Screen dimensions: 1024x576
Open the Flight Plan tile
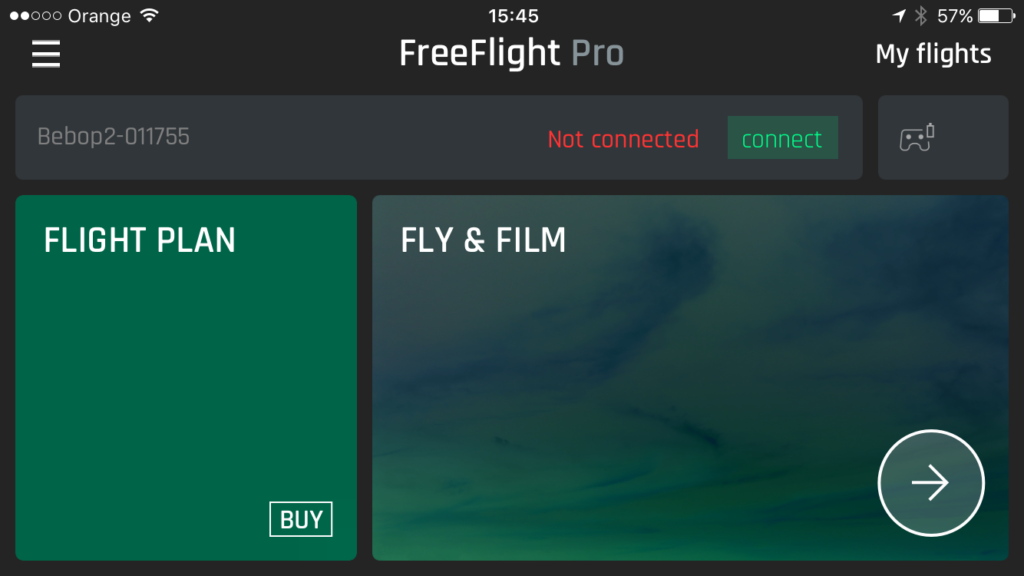click(x=186, y=377)
